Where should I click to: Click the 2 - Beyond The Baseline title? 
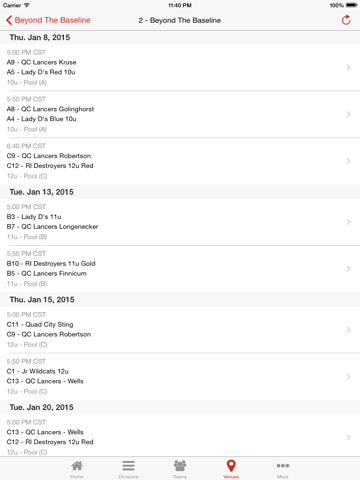180,20
